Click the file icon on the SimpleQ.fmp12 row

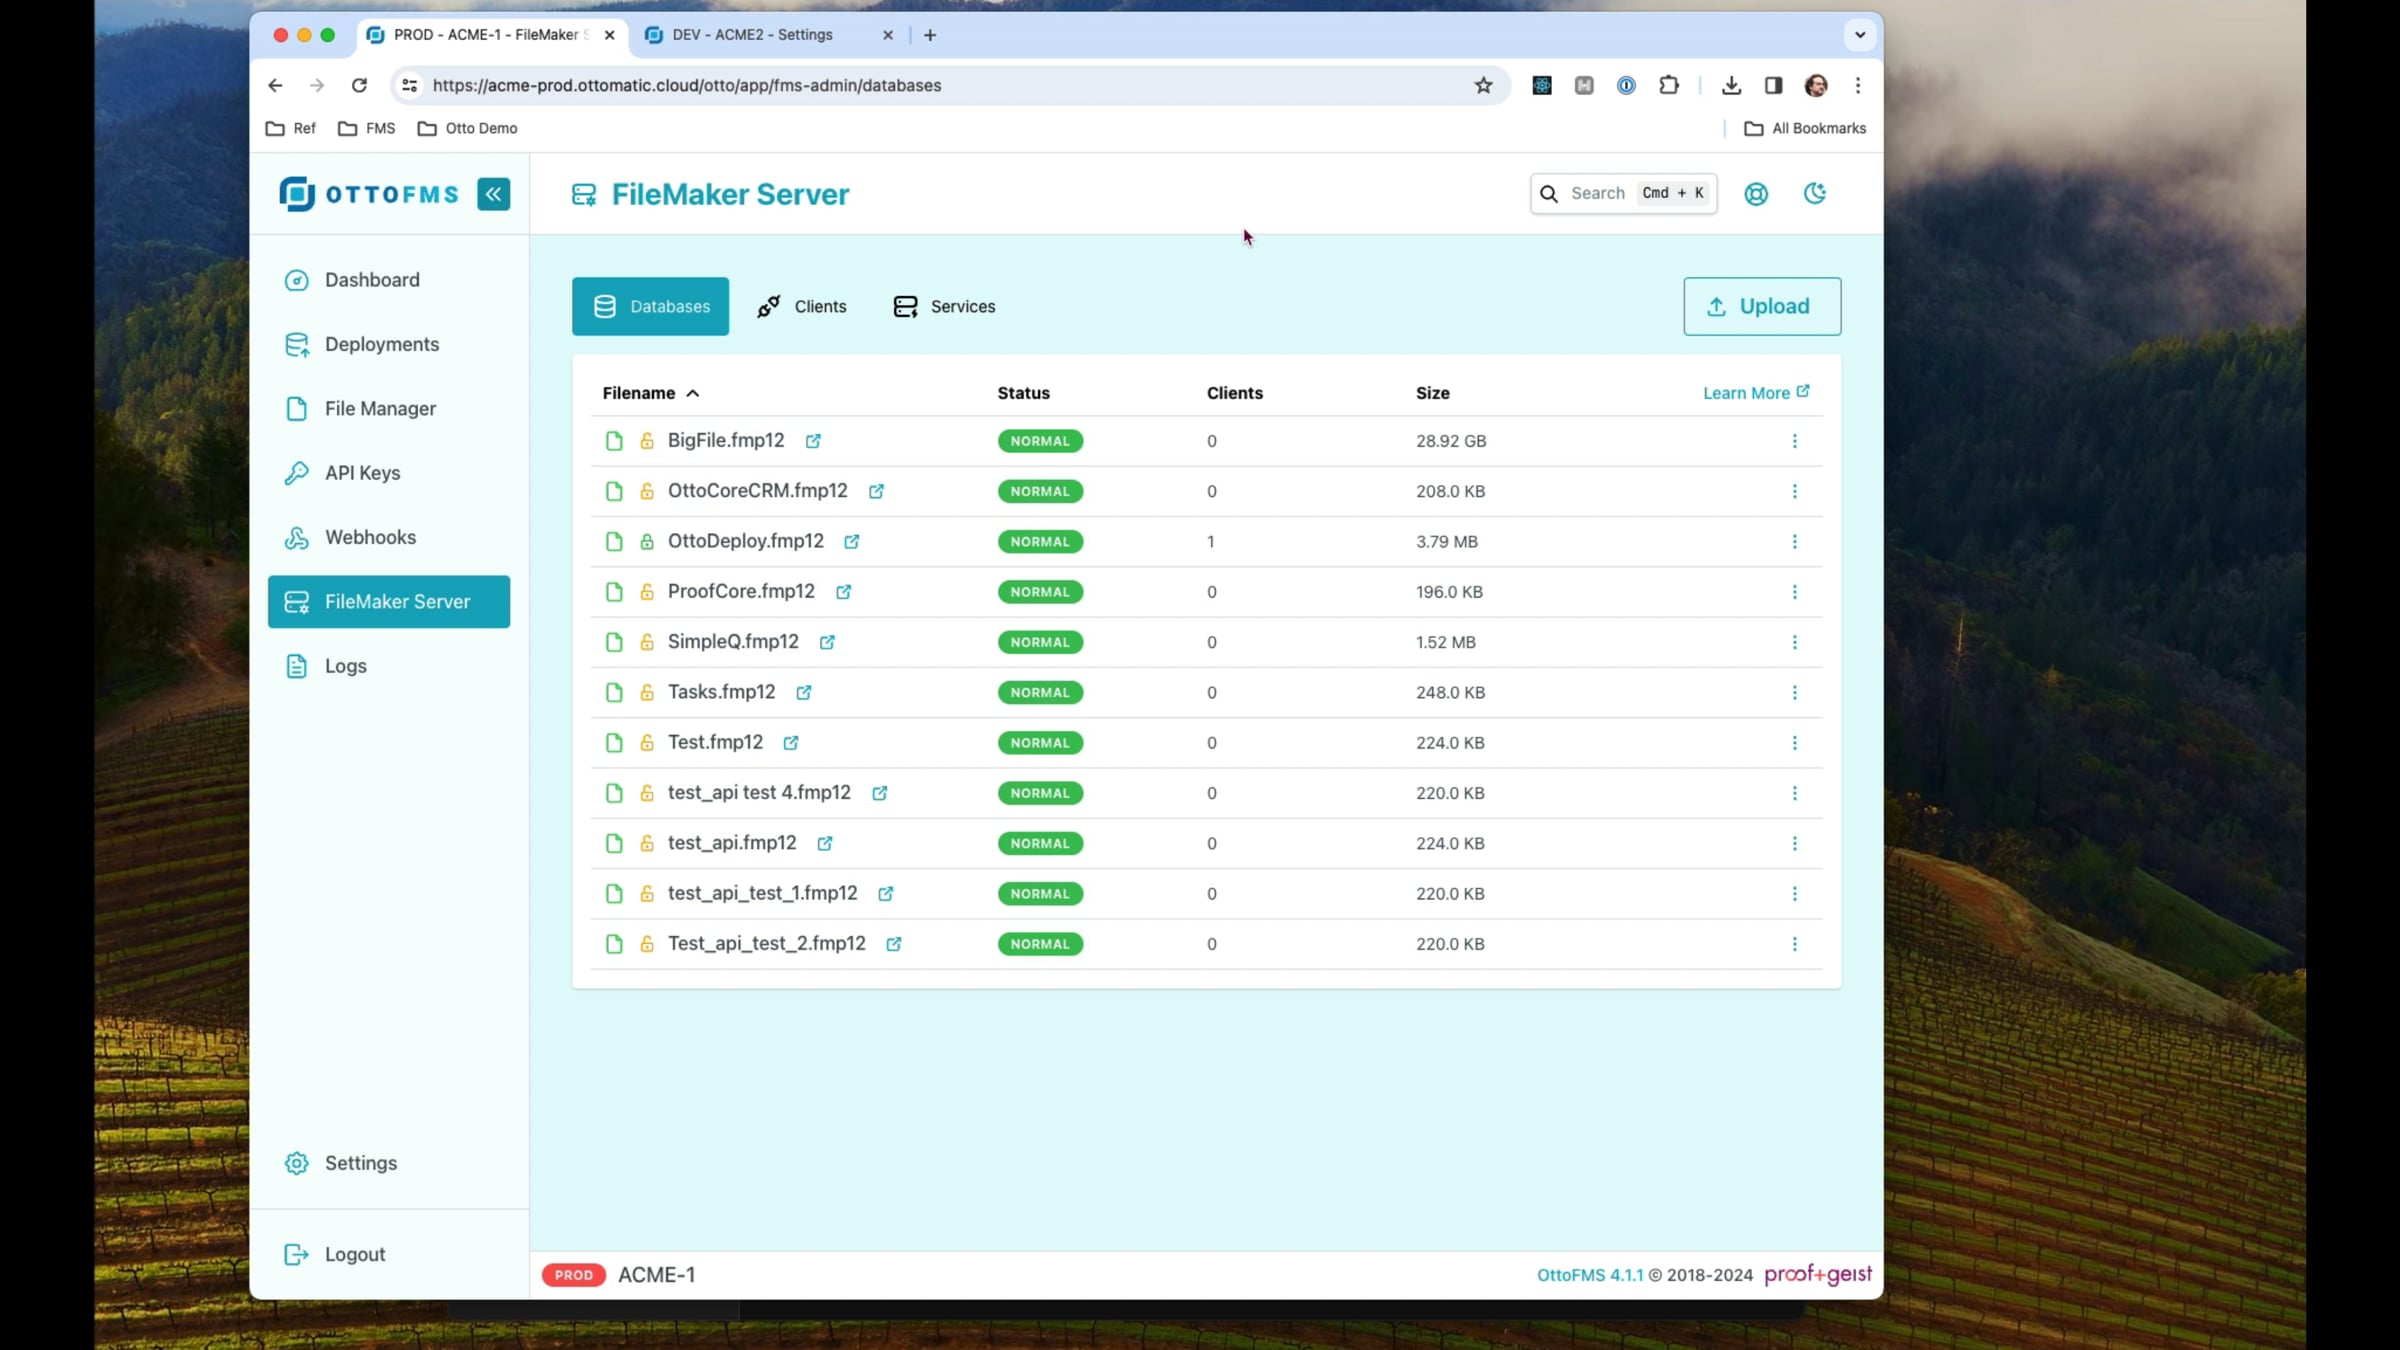coord(614,642)
